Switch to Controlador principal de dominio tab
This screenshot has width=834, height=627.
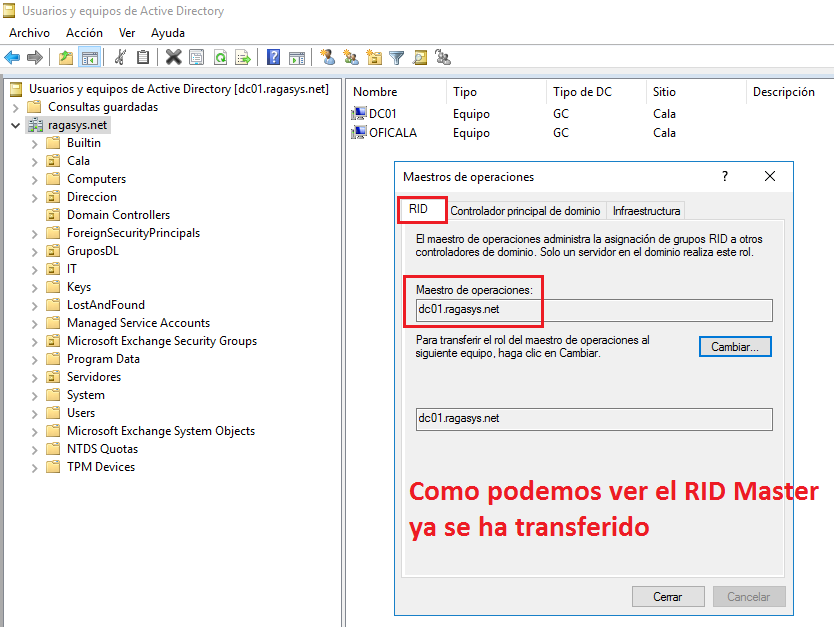point(526,211)
